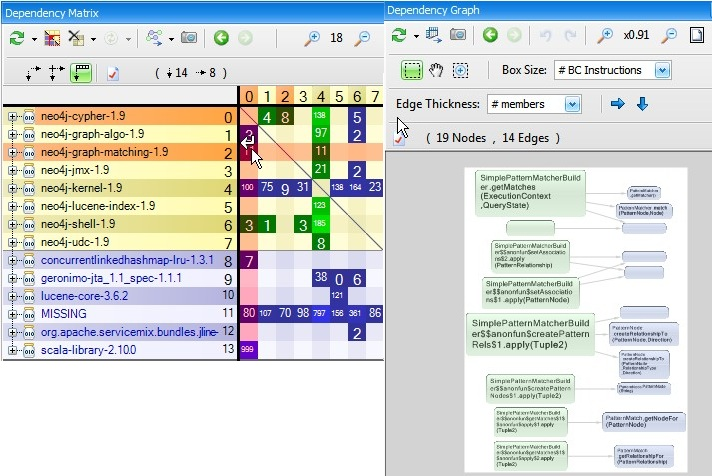Open the Box Size dropdown

663,70
